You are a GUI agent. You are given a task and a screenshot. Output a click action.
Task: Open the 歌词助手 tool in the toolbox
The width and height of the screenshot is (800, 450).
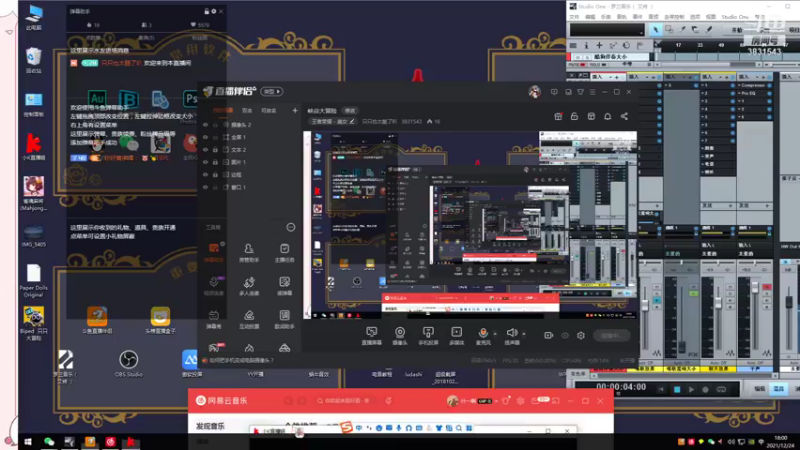tap(284, 319)
